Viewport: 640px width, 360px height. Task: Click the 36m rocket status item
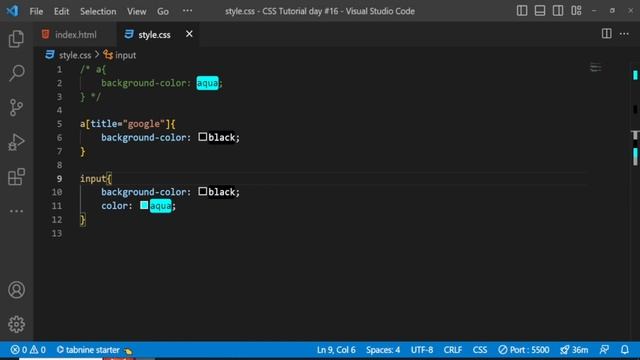pos(574,350)
